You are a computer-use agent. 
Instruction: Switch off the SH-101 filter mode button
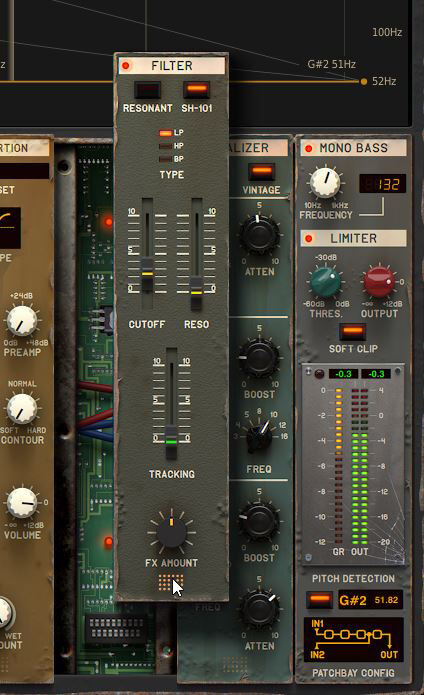tap(197, 89)
